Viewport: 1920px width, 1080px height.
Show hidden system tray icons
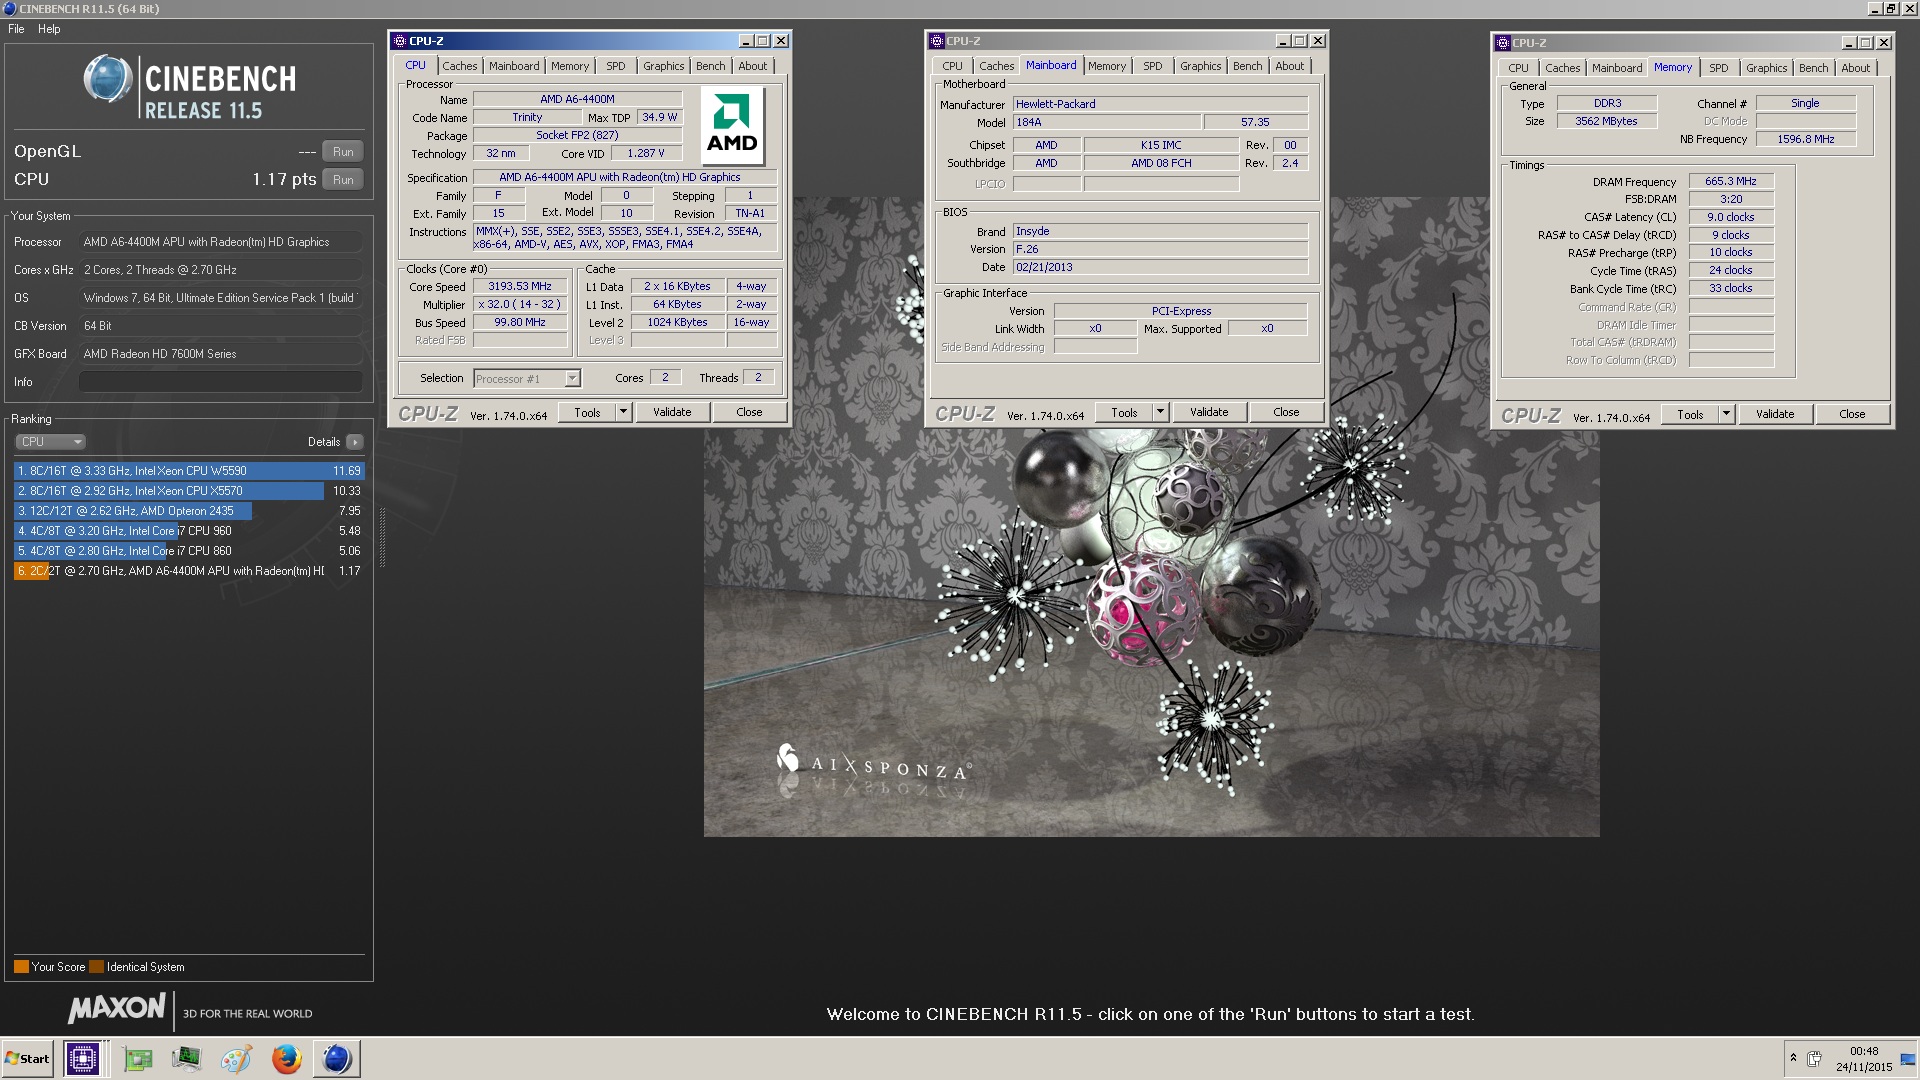point(1792,1059)
